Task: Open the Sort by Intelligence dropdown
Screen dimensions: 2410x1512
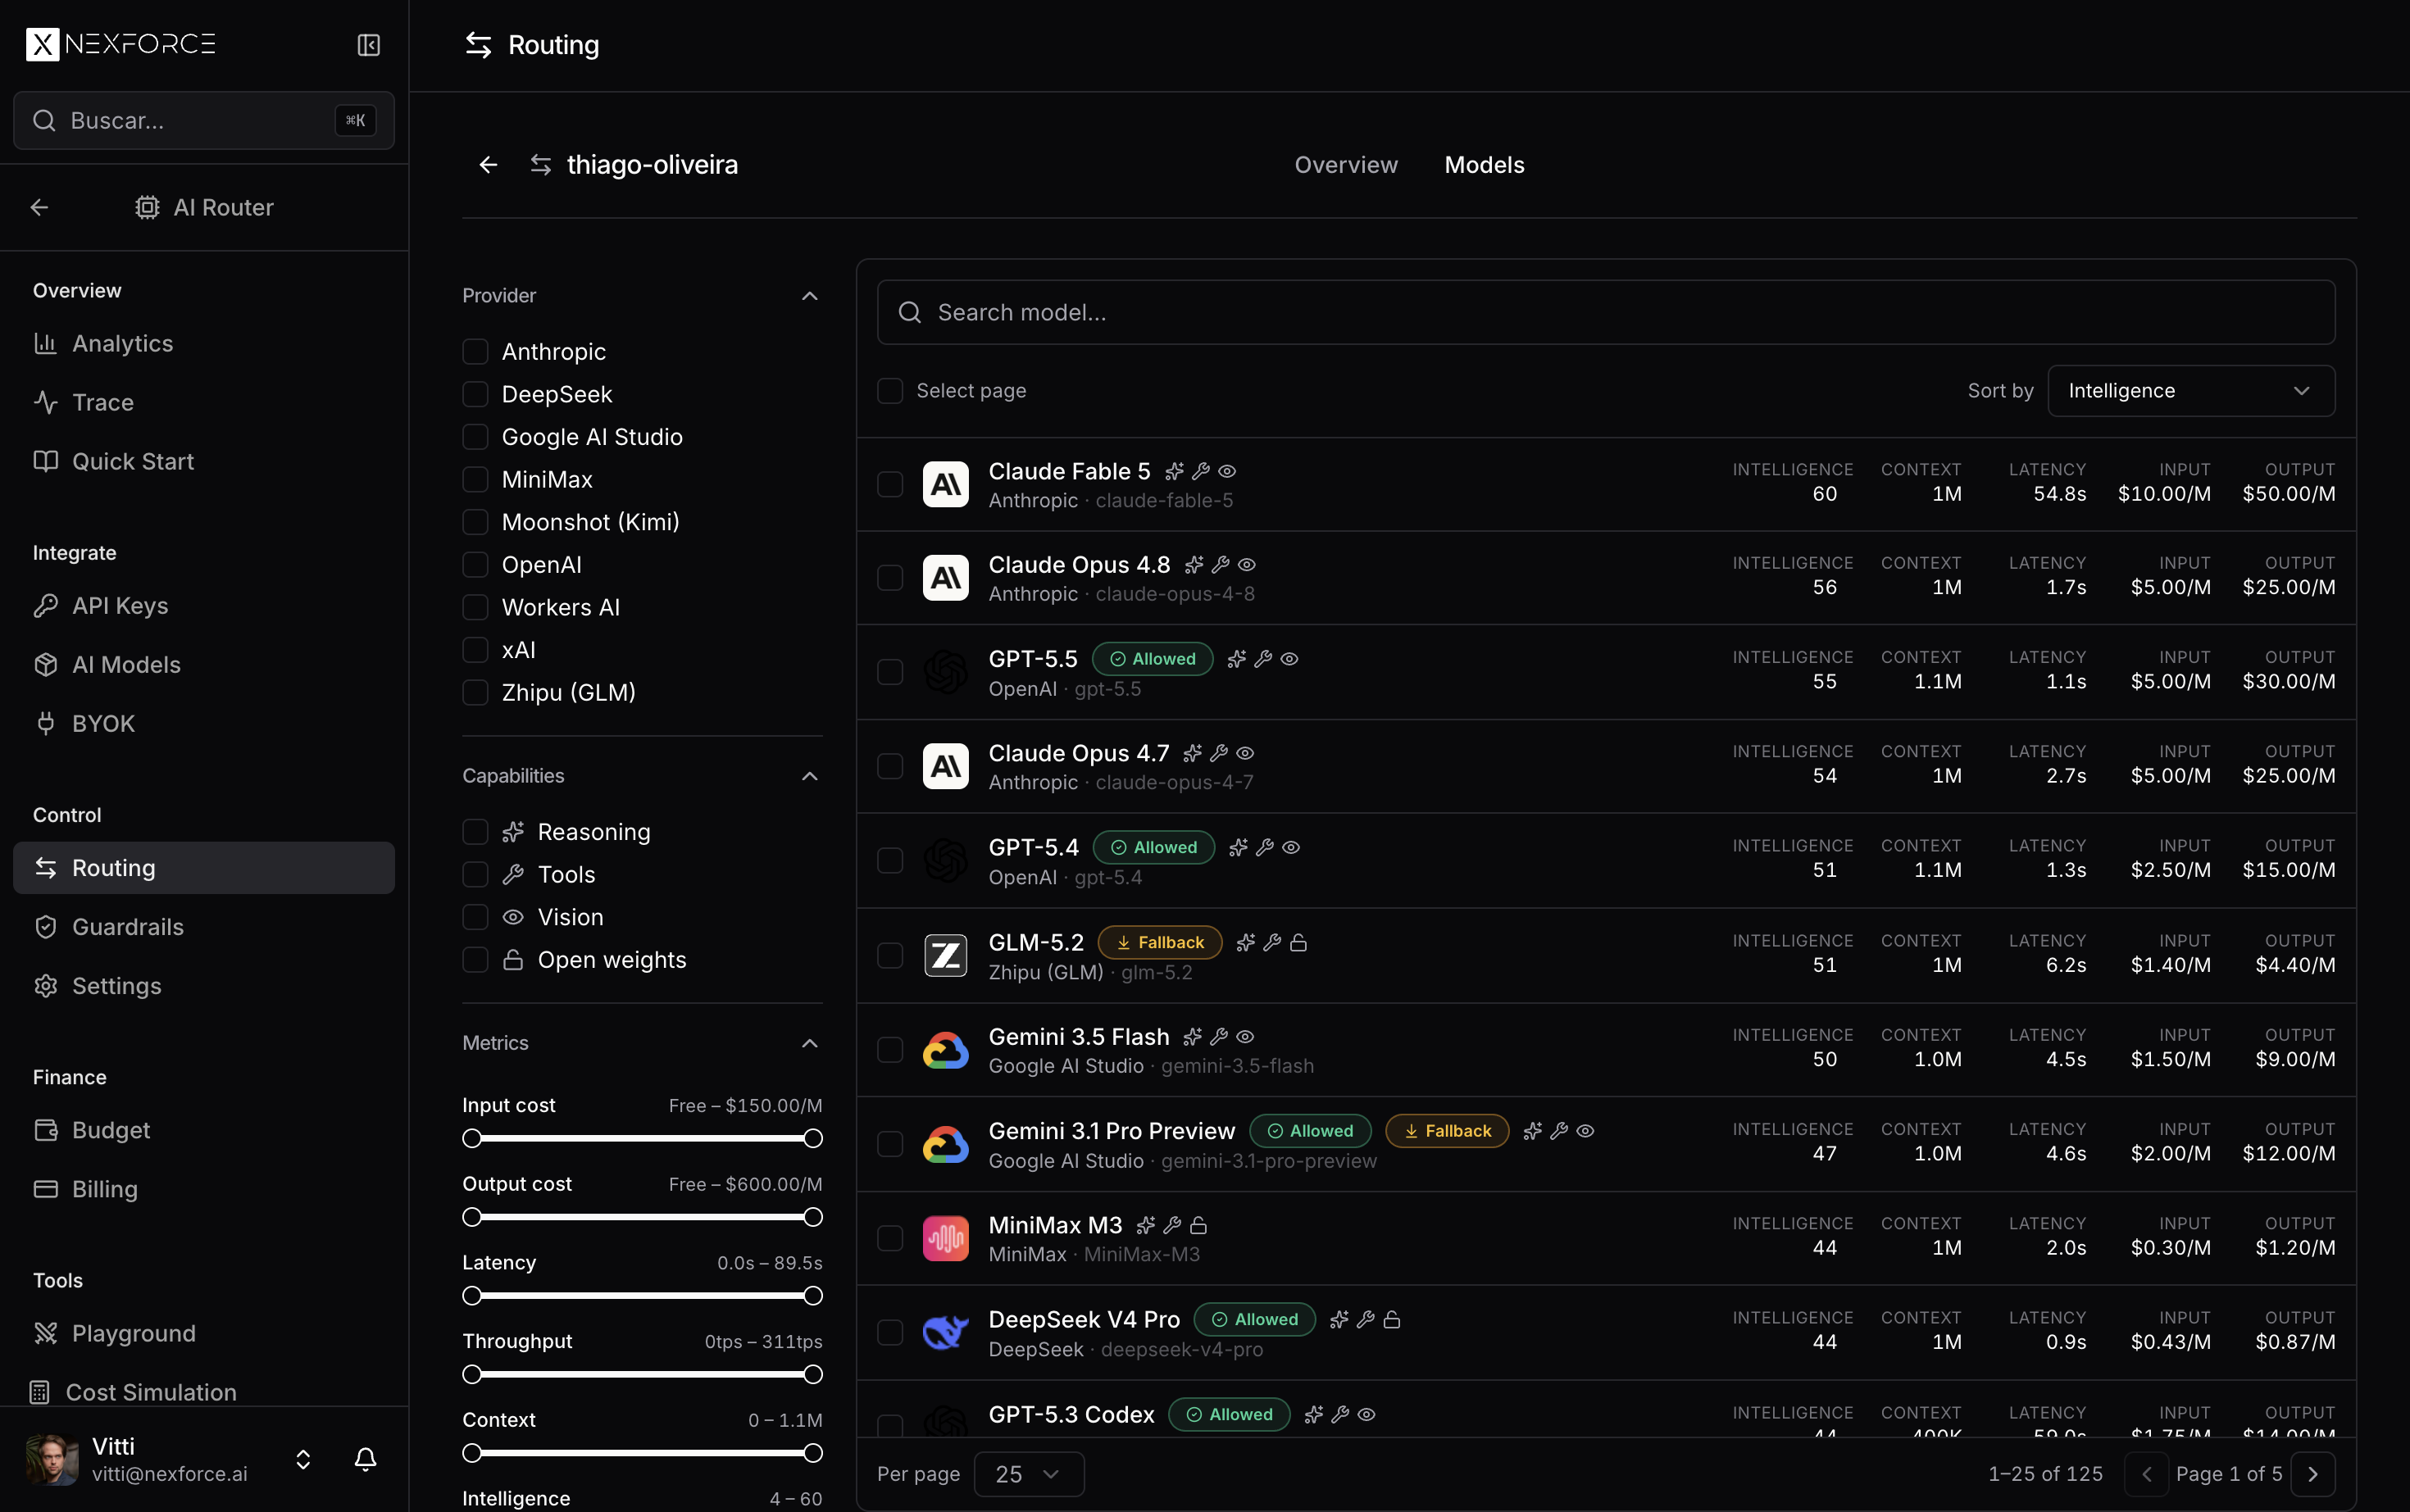Action: 2191,391
